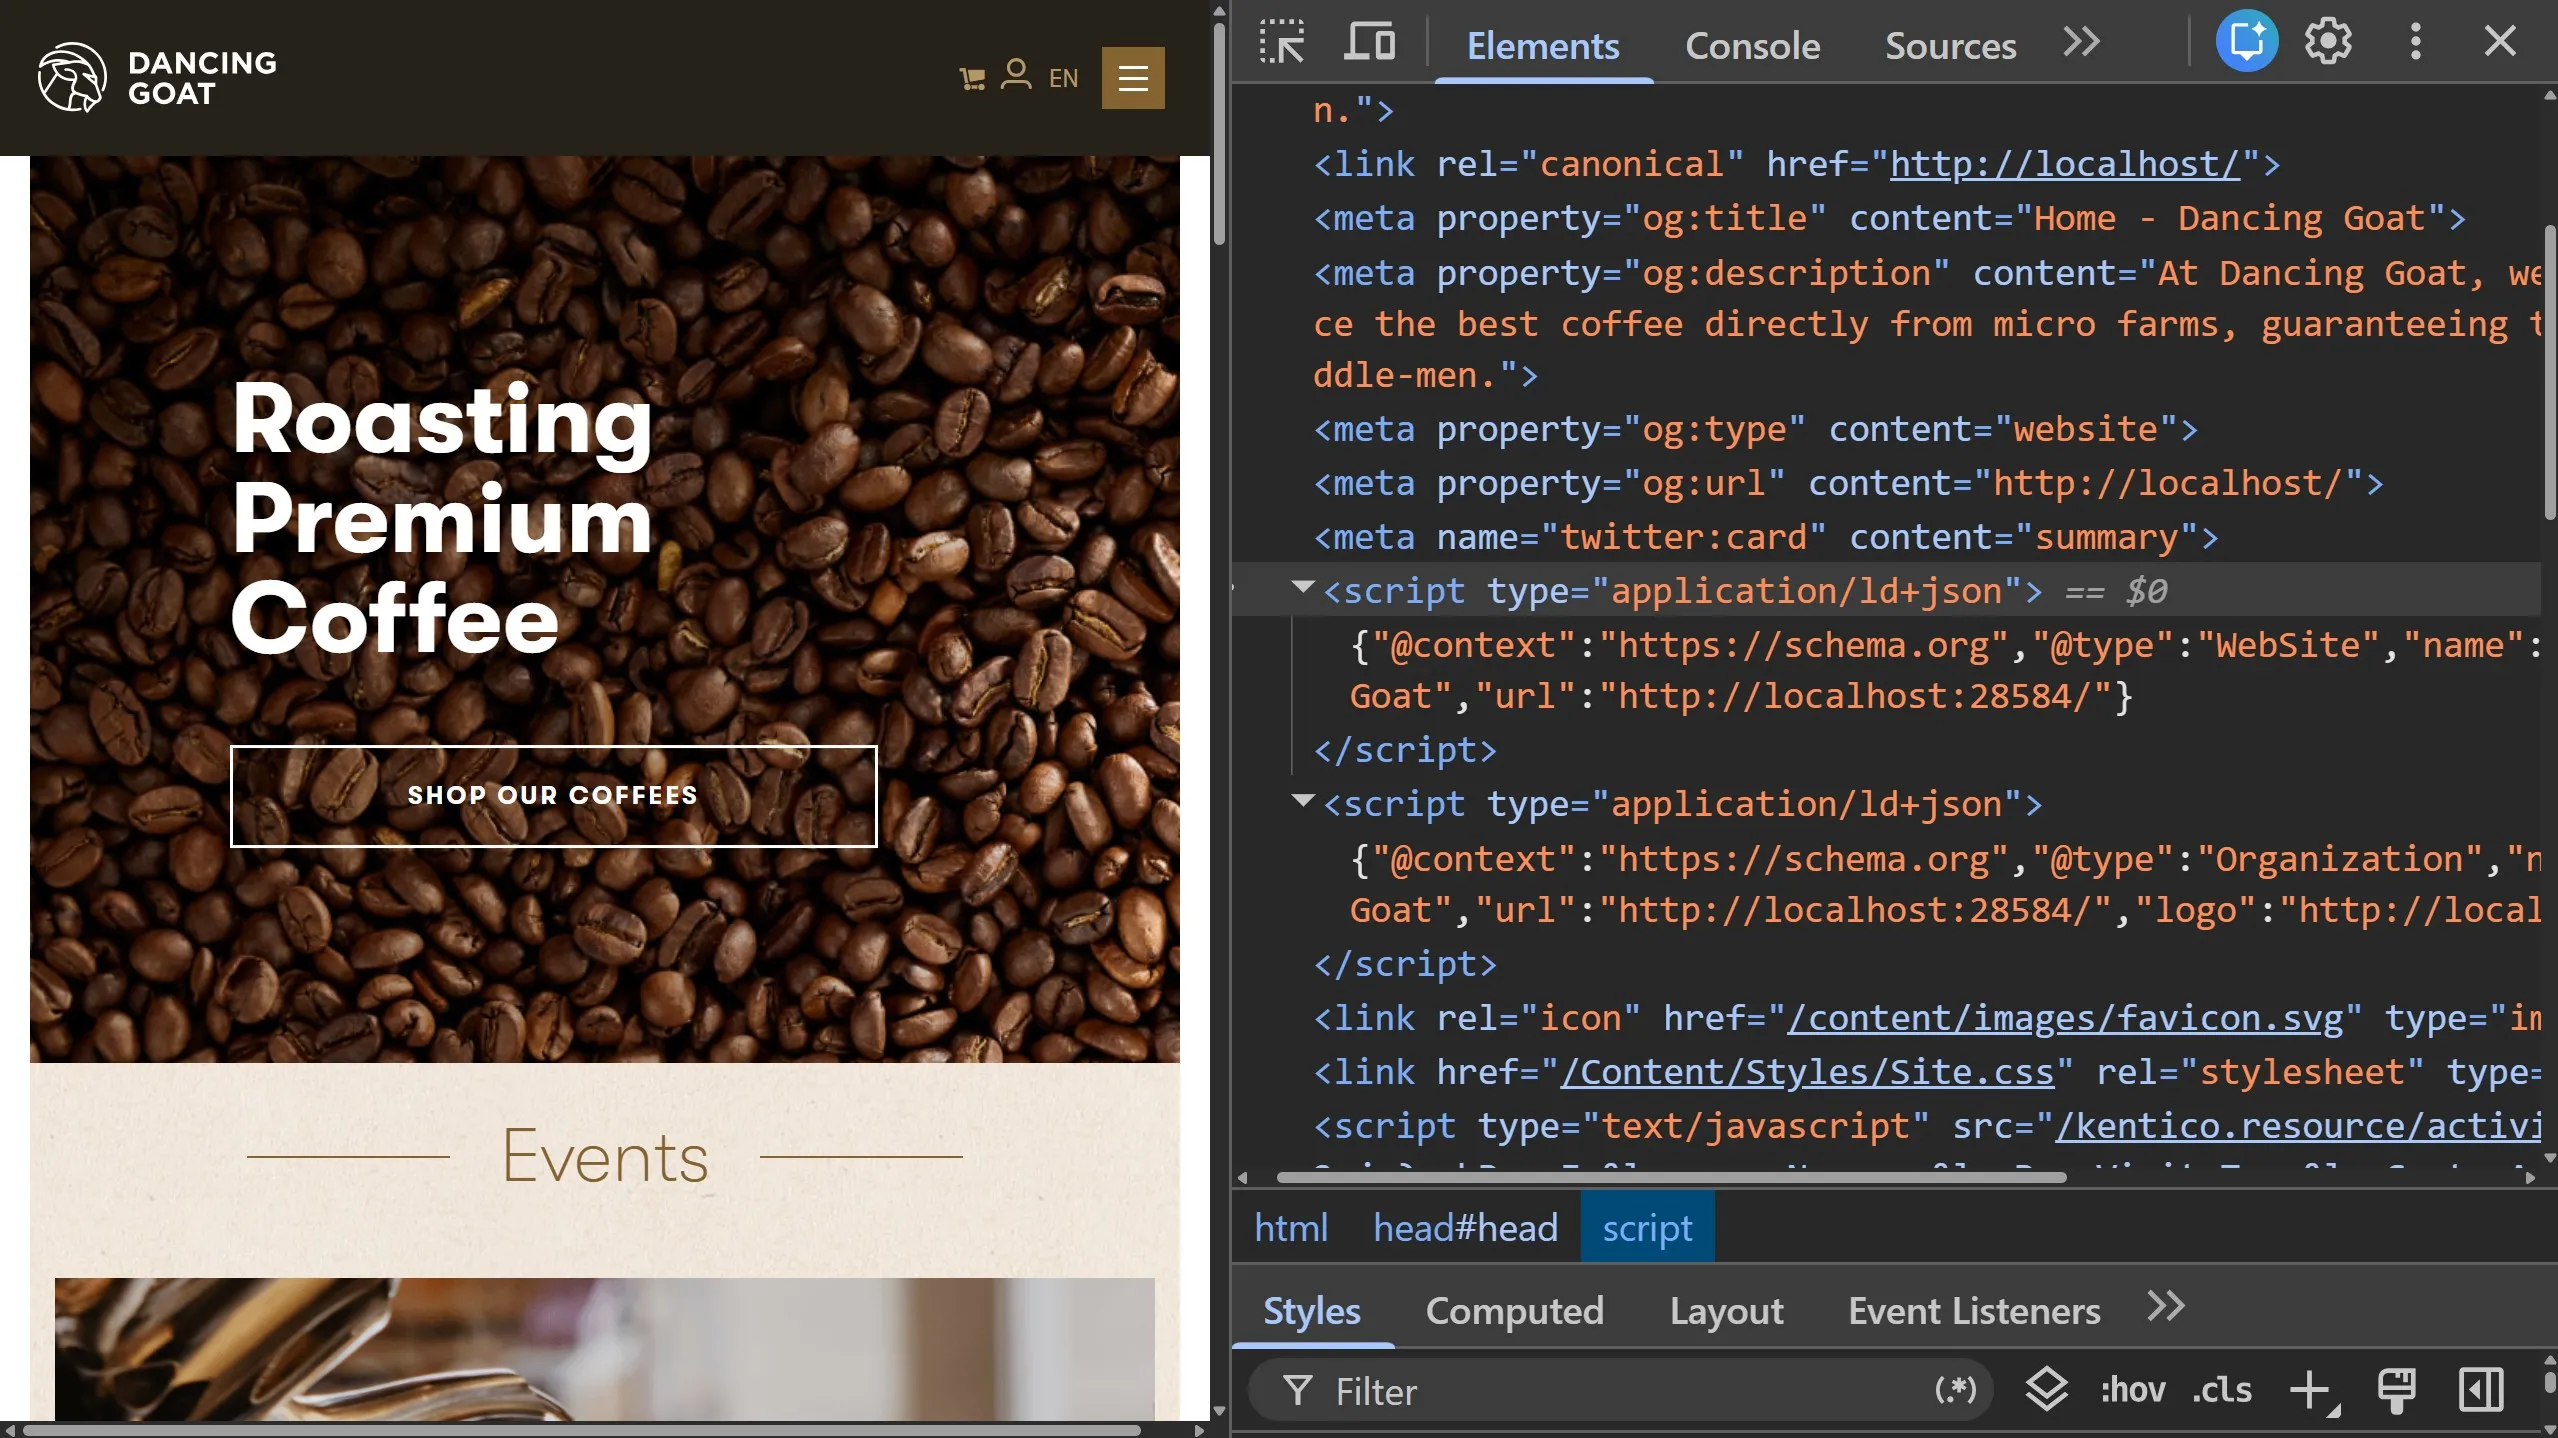The width and height of the screenshot is (2558, 1438).
Task: Select the og:url meta element row
Action: click(1848, 483)
